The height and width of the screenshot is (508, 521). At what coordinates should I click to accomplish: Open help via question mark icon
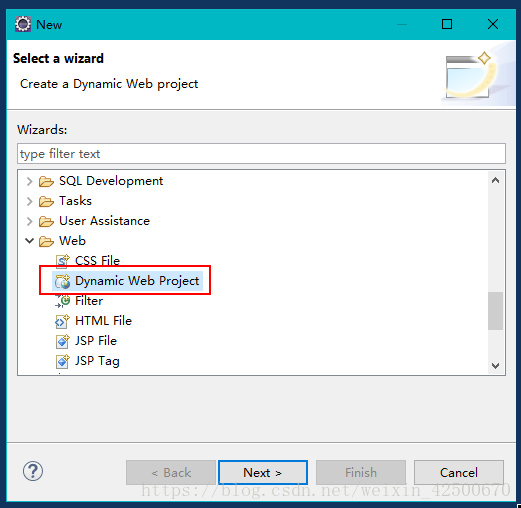pyautogui.click(x=33, y=471)
